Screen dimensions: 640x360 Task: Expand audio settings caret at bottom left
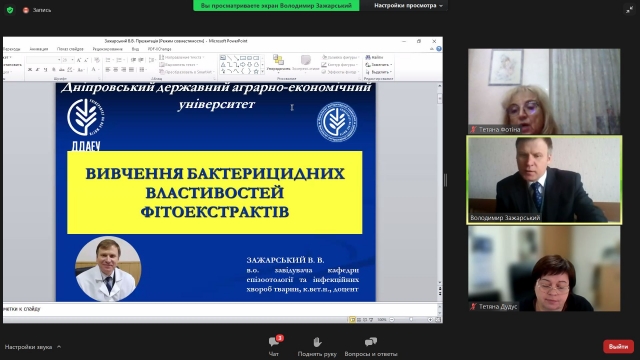(x=59, y=347)
